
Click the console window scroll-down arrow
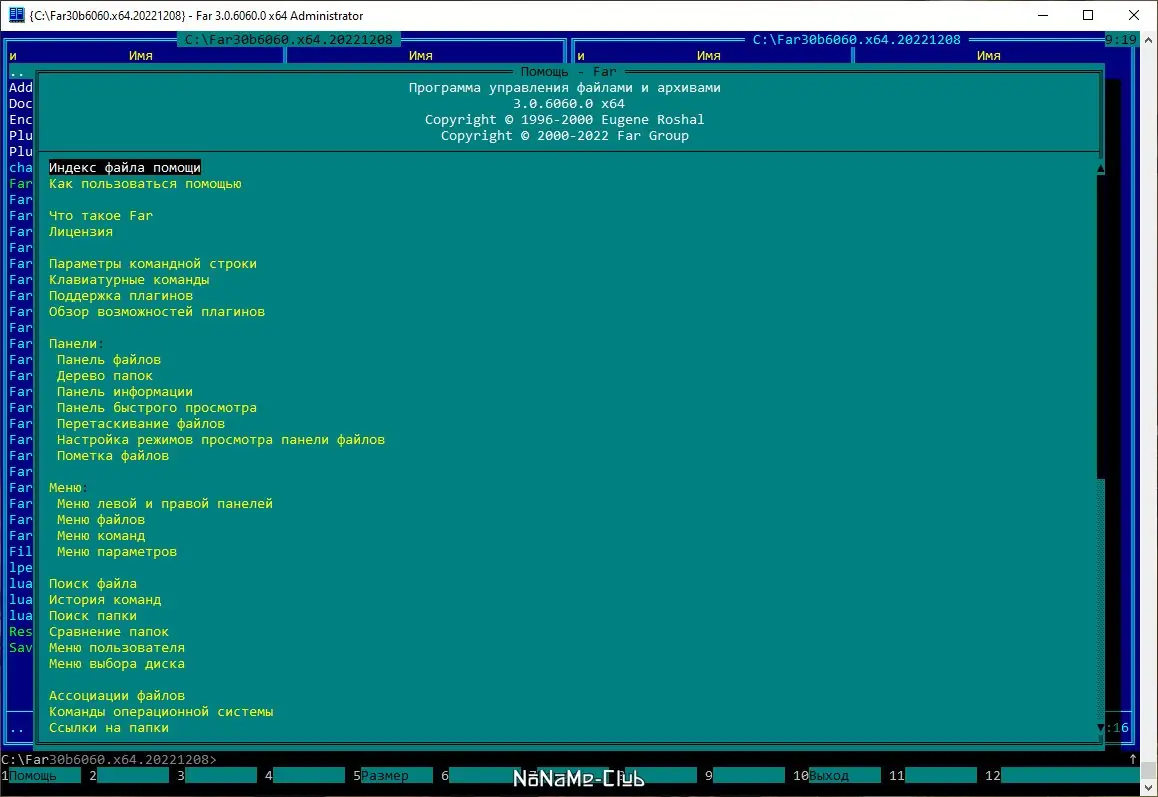[1148, 788]
